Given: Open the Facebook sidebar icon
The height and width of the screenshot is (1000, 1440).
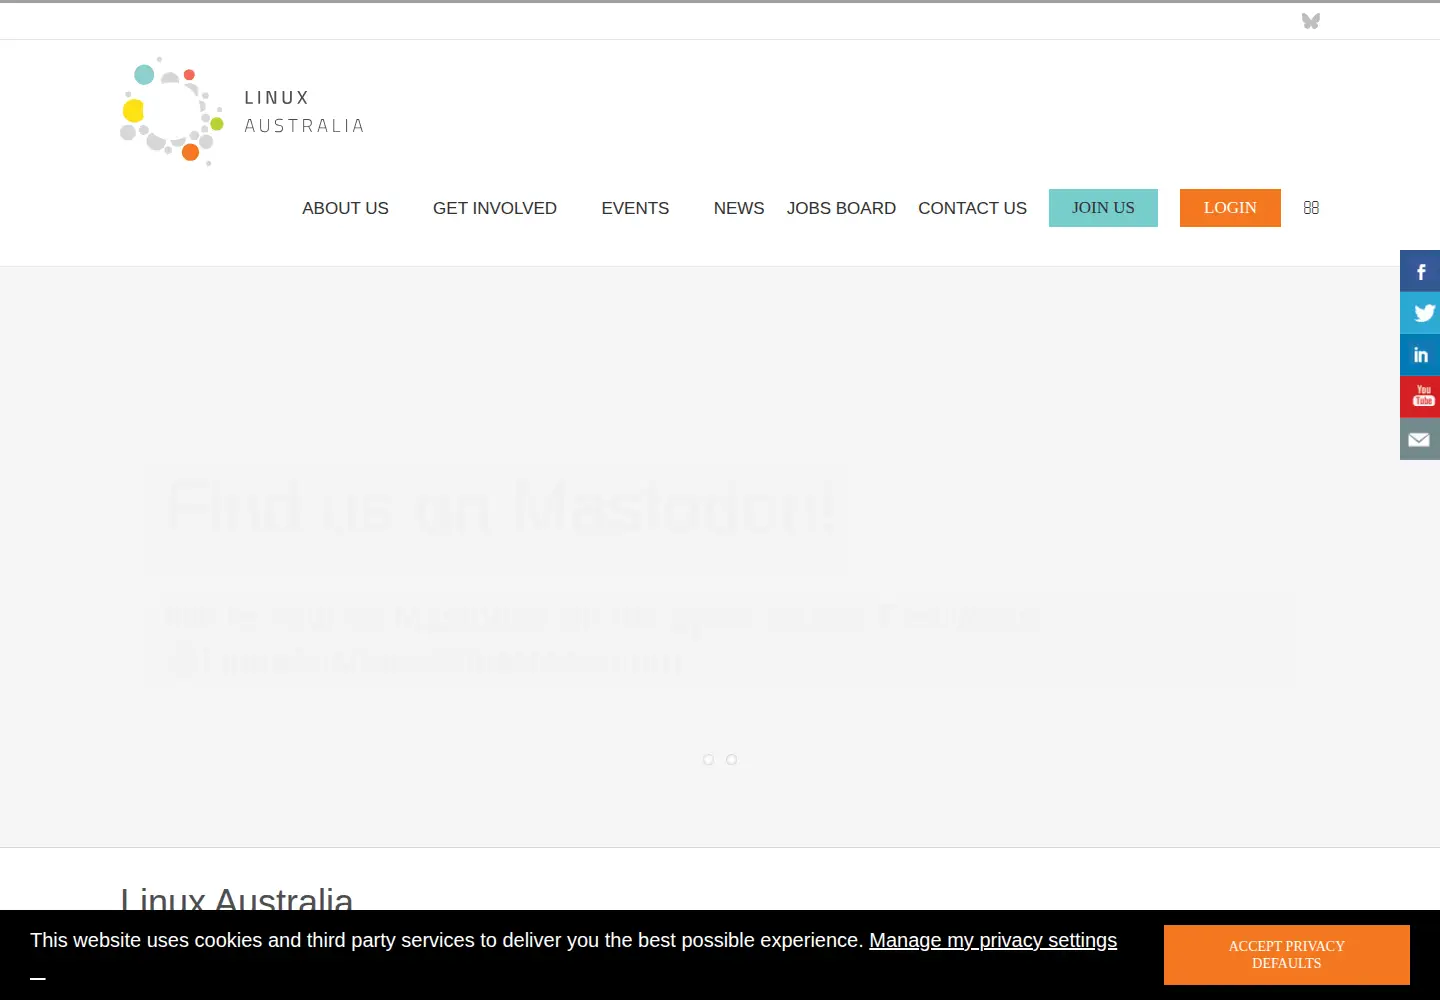Looking at the screenshot, I should (x=1420, y=271).
